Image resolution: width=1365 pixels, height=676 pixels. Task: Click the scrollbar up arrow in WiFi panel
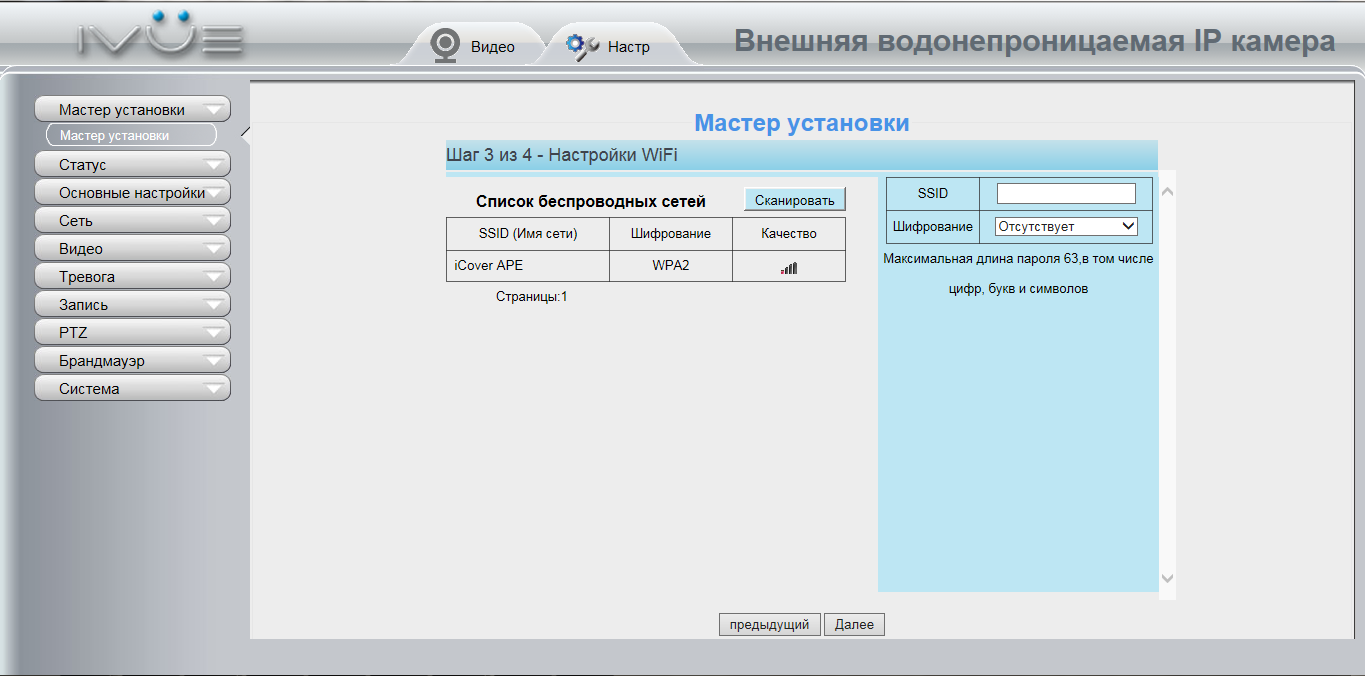click(x=1167, y=190)
